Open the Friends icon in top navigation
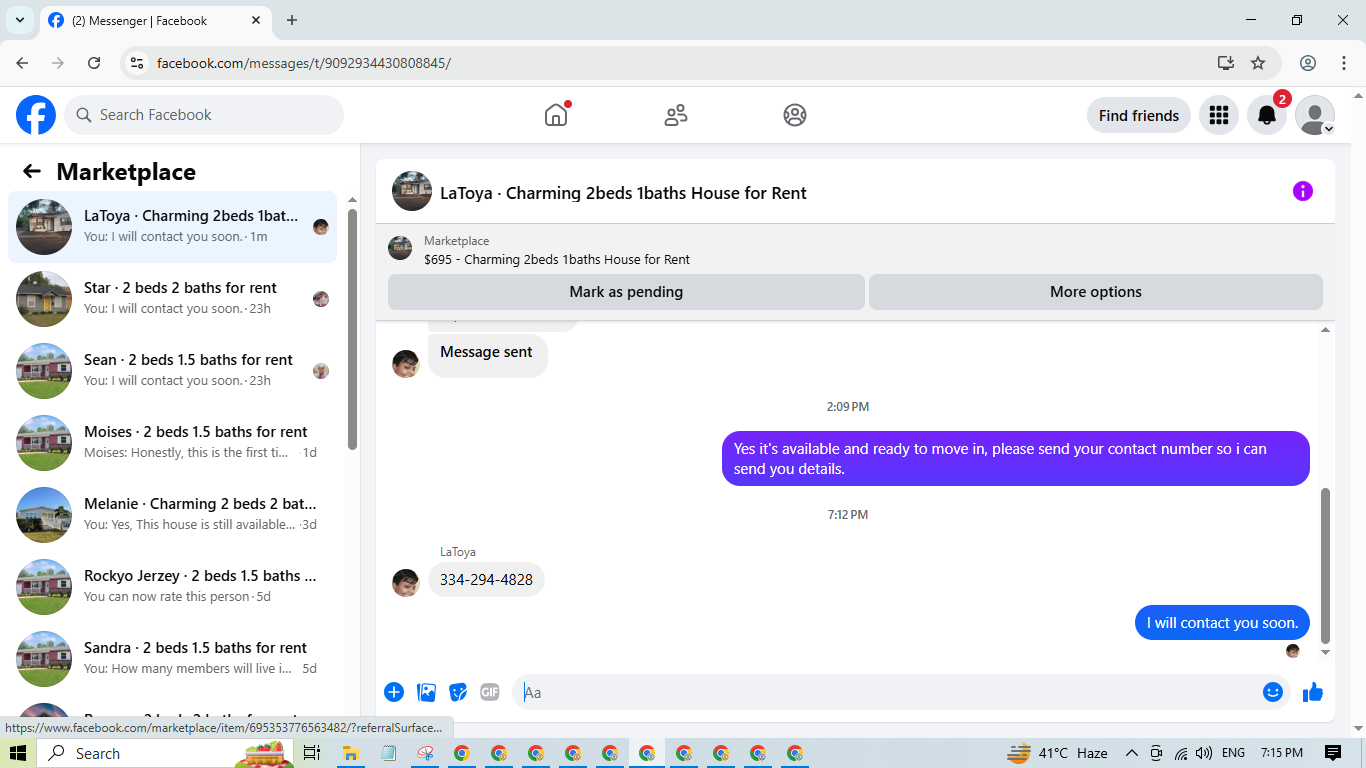 coord(676,115)
